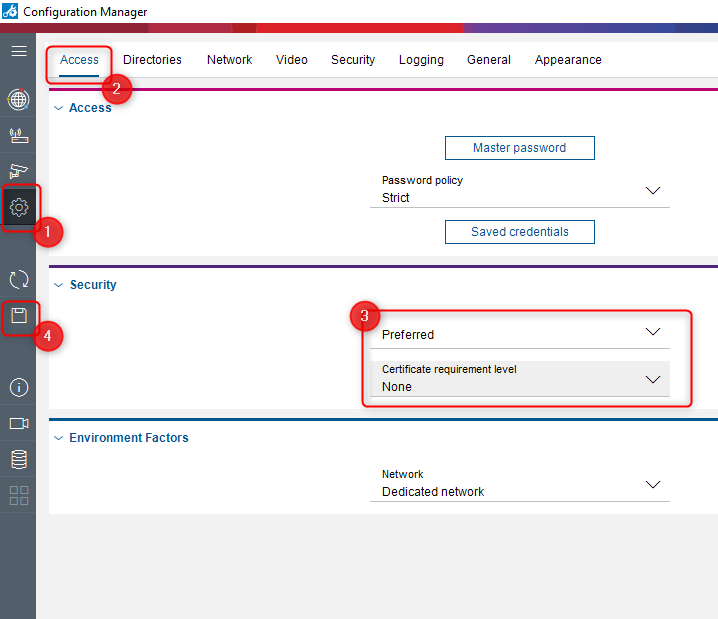Open the My Devices camera icon
Image resolution: width=718 pixels, height=619 pixels.
[x=18, y=171]
